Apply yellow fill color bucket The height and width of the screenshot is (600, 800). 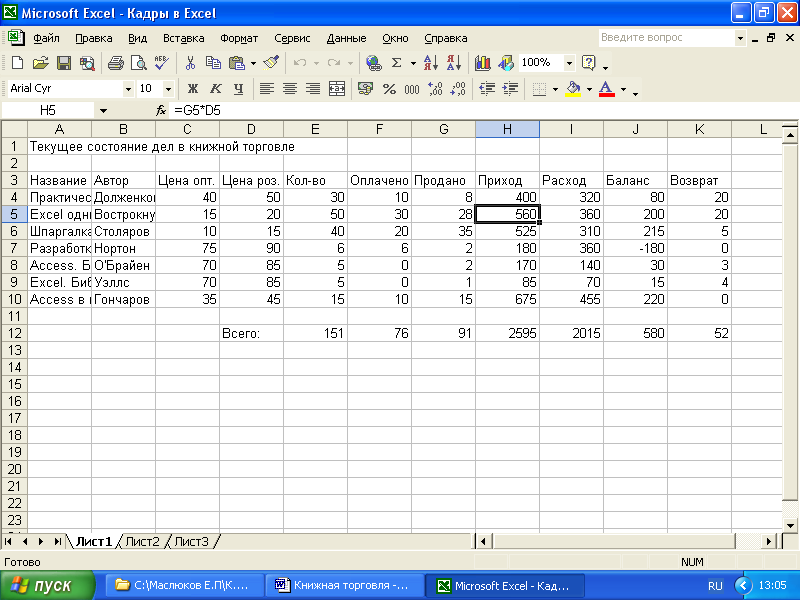(x=574, y=89)
